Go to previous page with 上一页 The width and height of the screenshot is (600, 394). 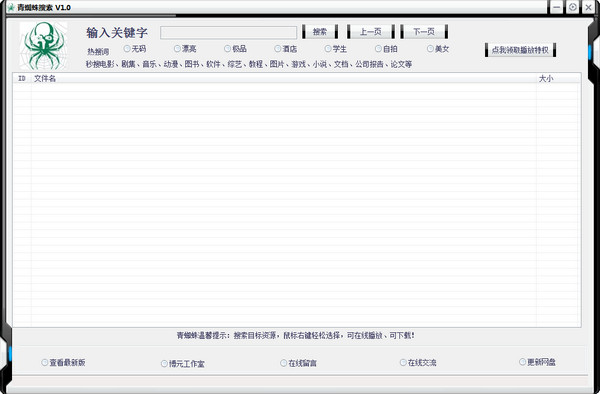(370, 32)
